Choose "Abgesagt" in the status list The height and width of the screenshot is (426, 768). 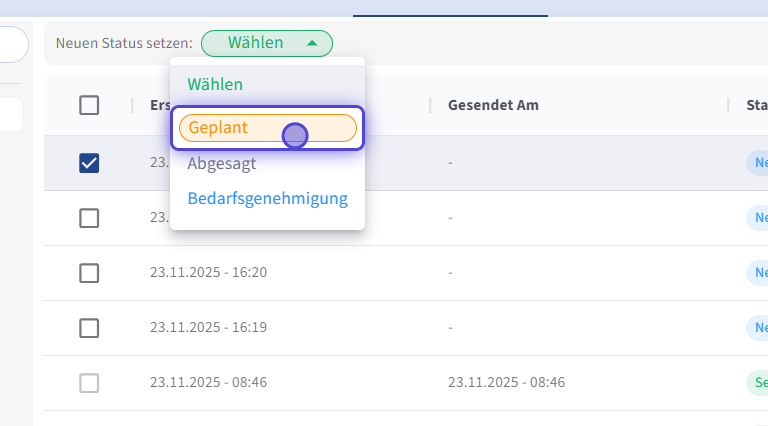pos(222,164)
